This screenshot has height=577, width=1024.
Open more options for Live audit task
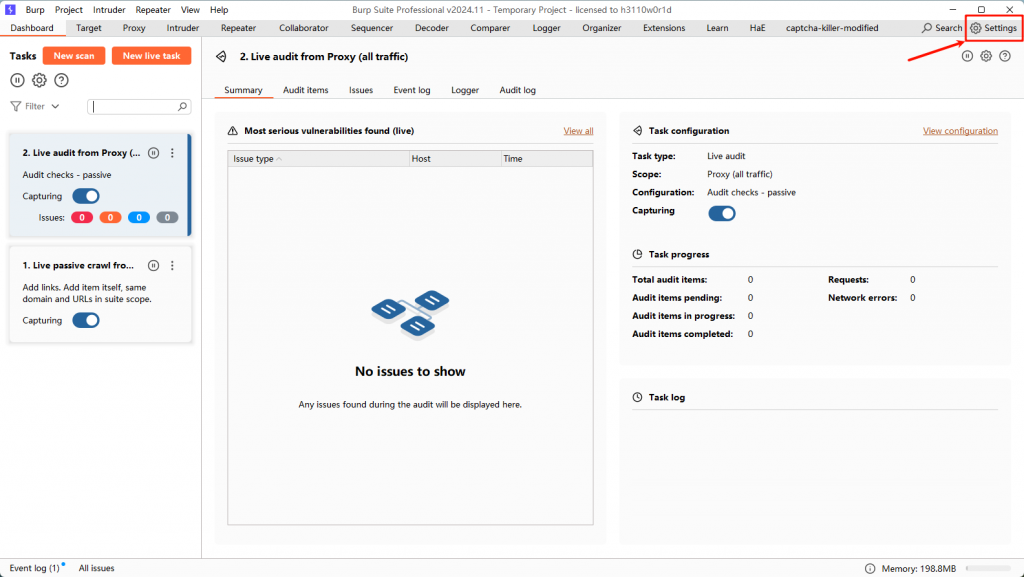(x=172, y=153)
